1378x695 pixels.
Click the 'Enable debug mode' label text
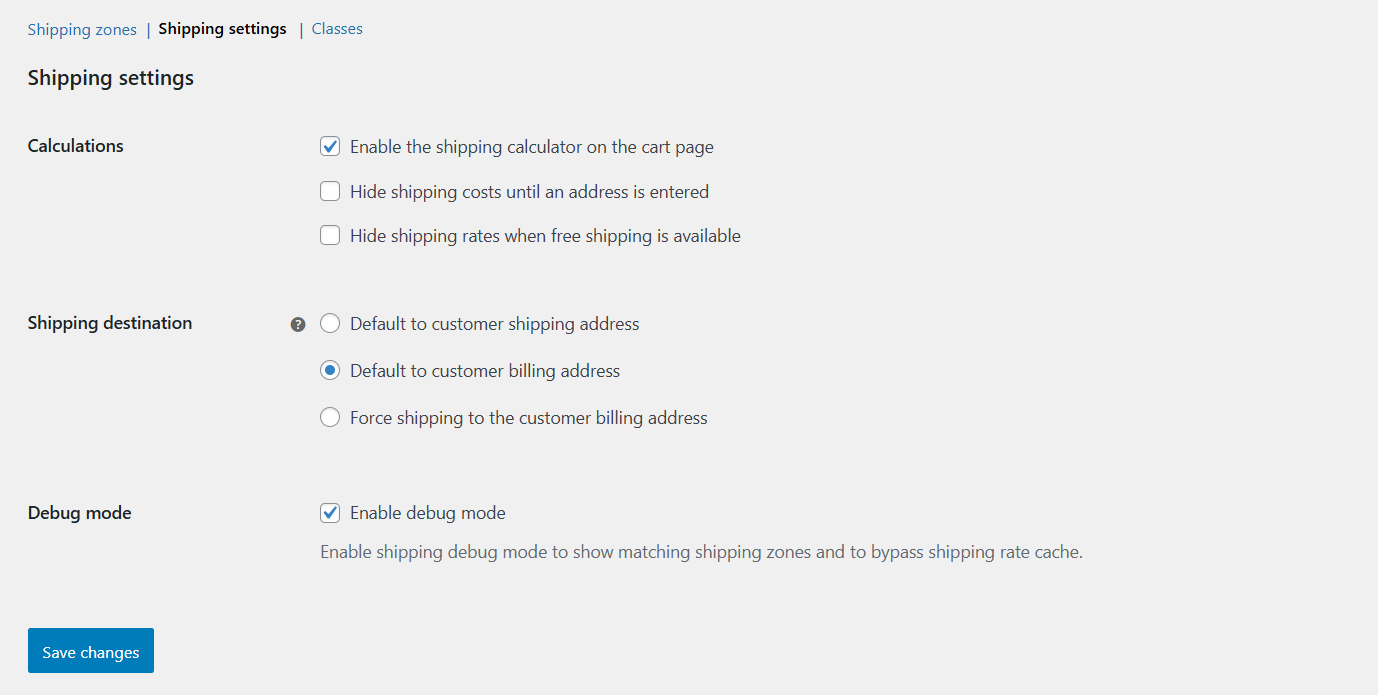427,513
